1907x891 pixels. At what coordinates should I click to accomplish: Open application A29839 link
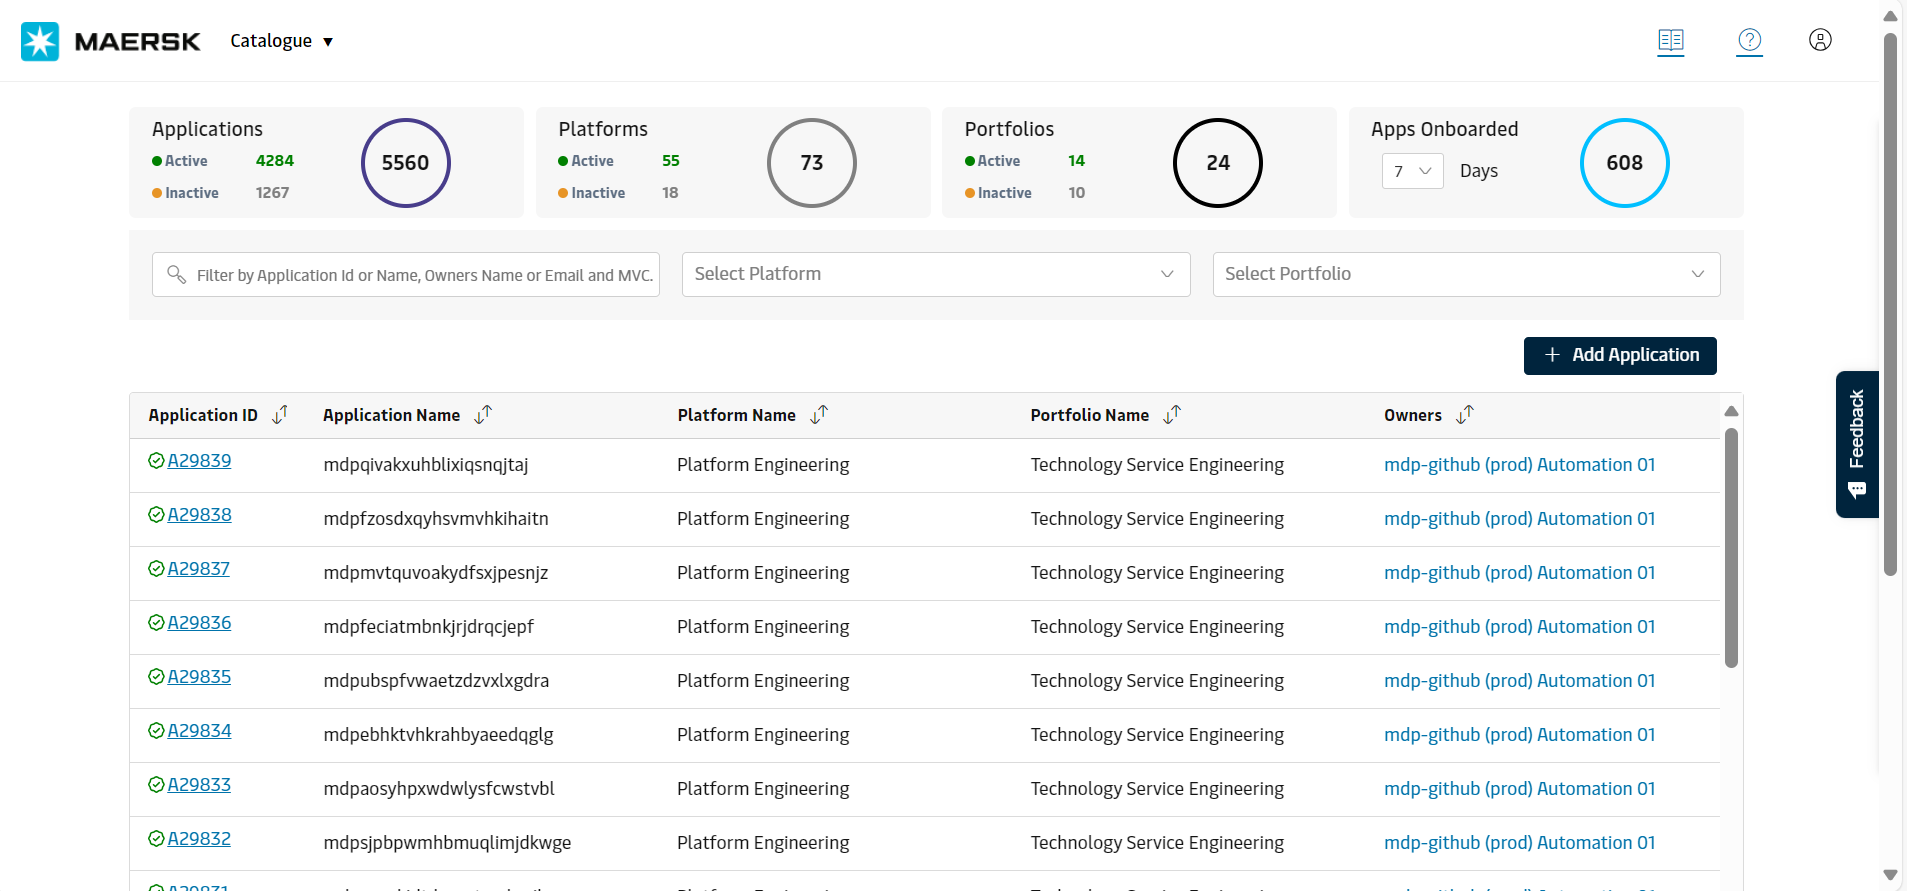(199, 461)
